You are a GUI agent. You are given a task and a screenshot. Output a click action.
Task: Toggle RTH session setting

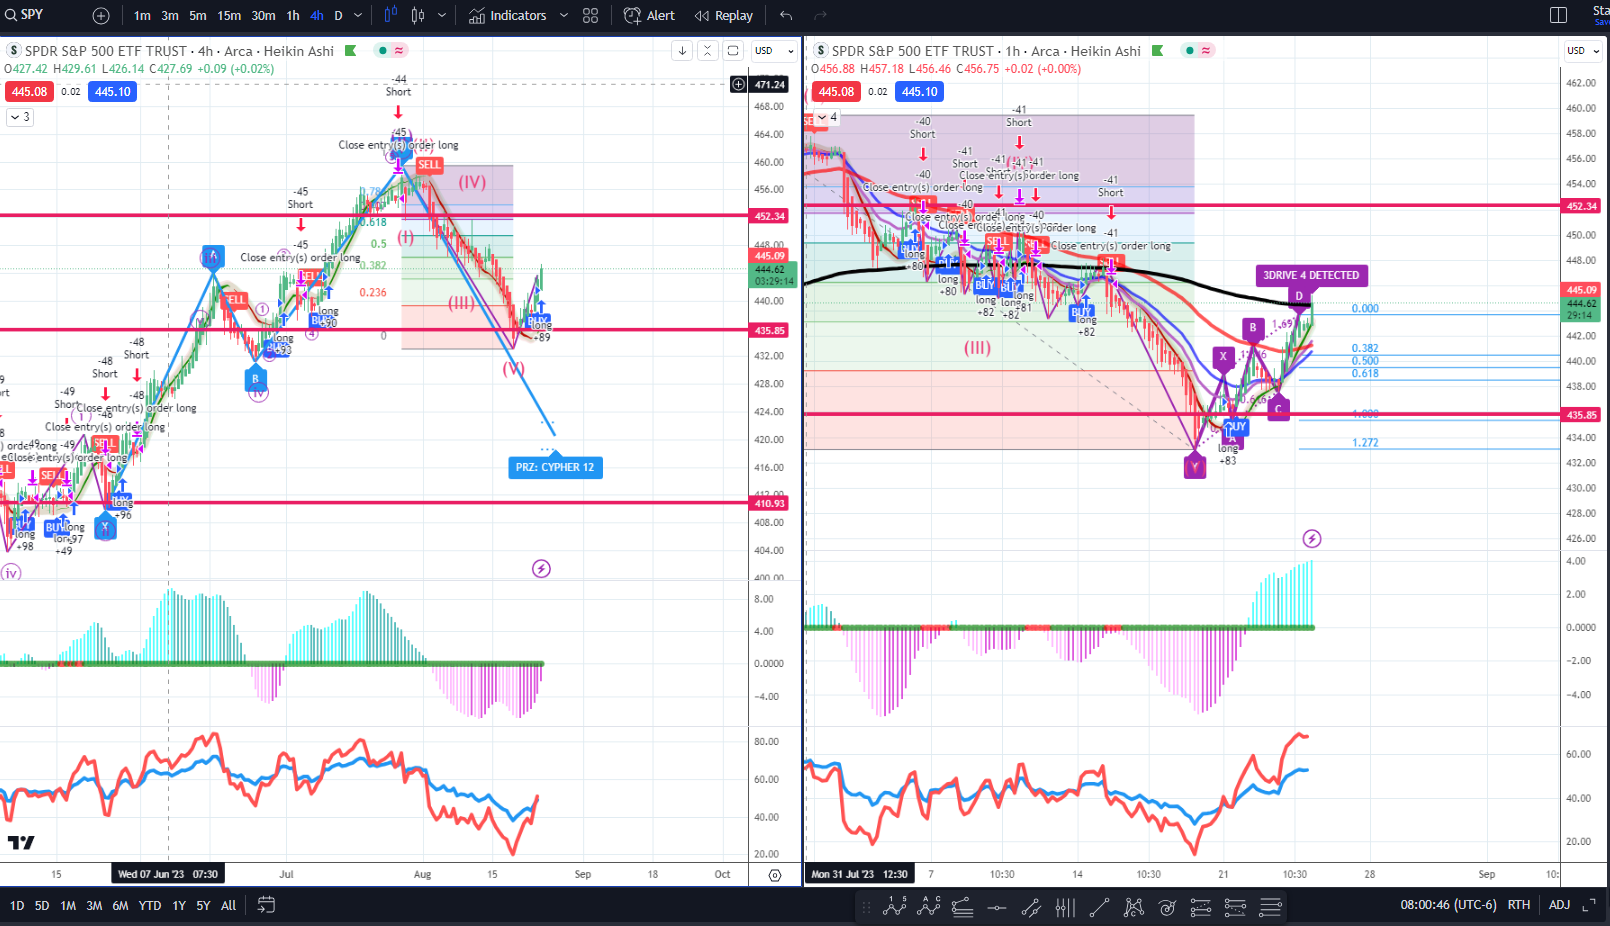click(x=1519, y=905)
